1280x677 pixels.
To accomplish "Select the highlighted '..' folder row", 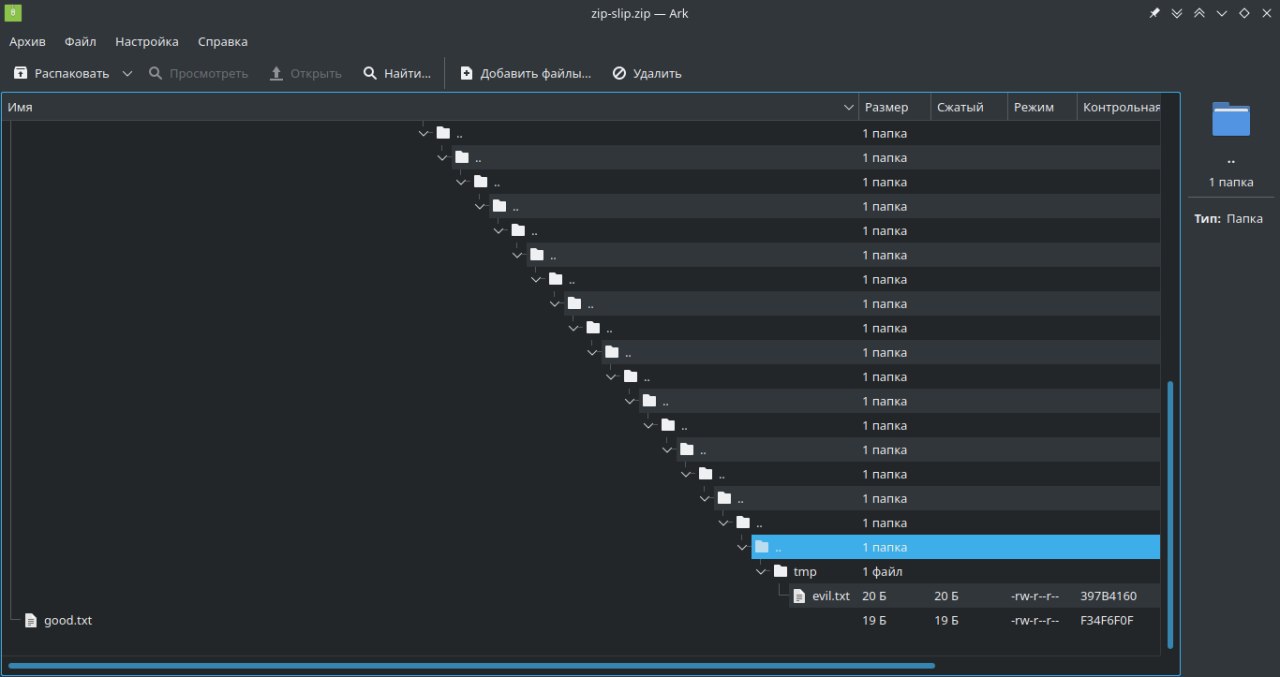I will [x=956, y=547].
